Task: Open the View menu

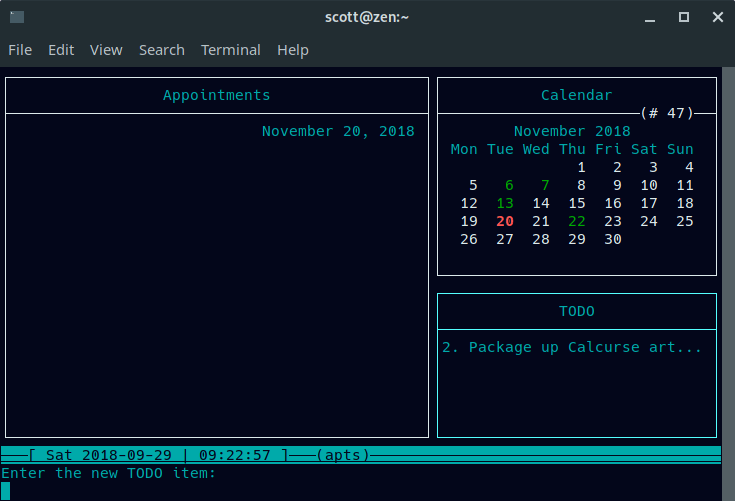Action: (106, 50)
